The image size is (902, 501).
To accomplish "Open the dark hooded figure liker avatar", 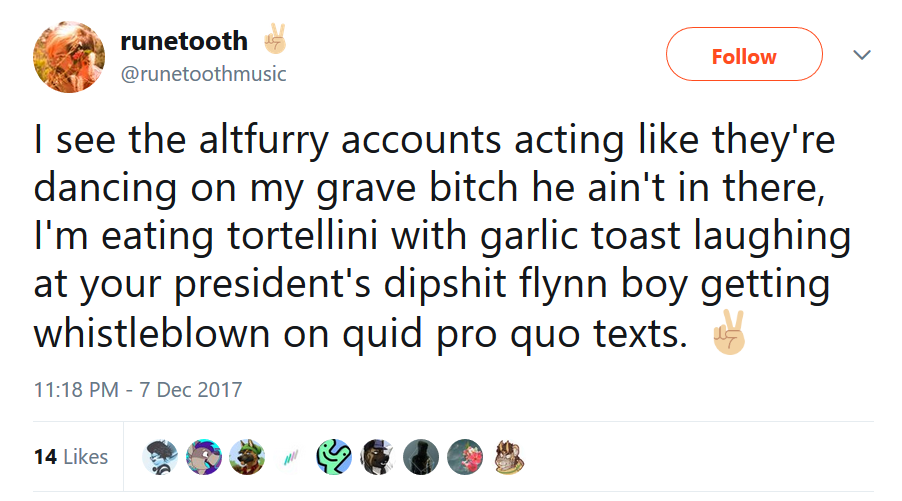I will click(x=421, y=457).
